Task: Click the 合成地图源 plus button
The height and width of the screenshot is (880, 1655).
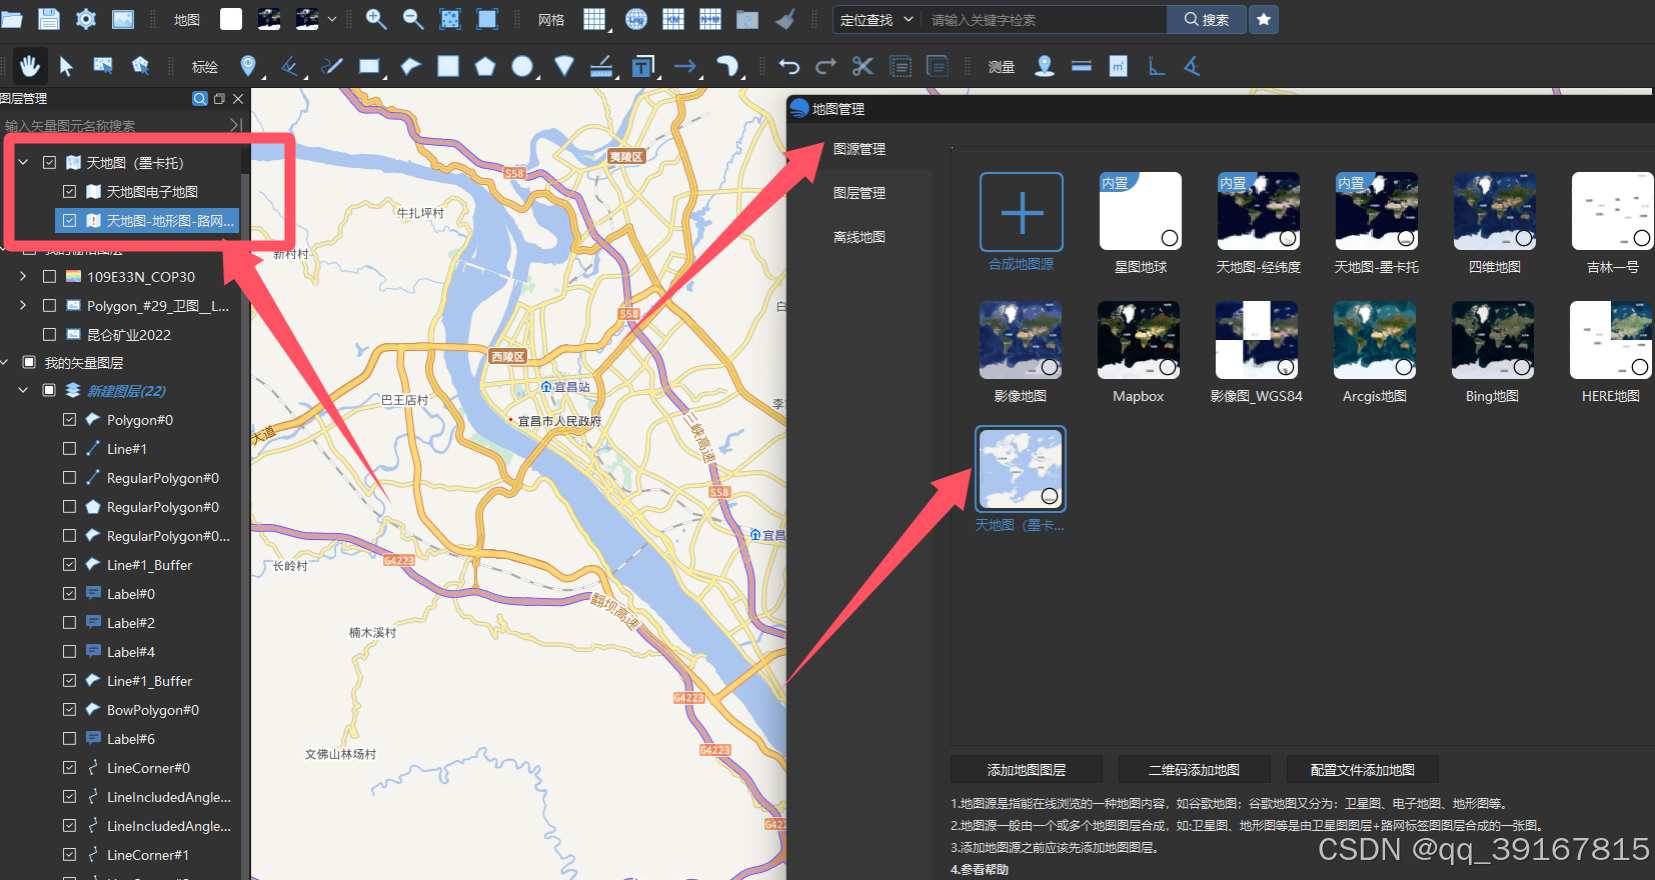Action: [x=1021, y=212]
